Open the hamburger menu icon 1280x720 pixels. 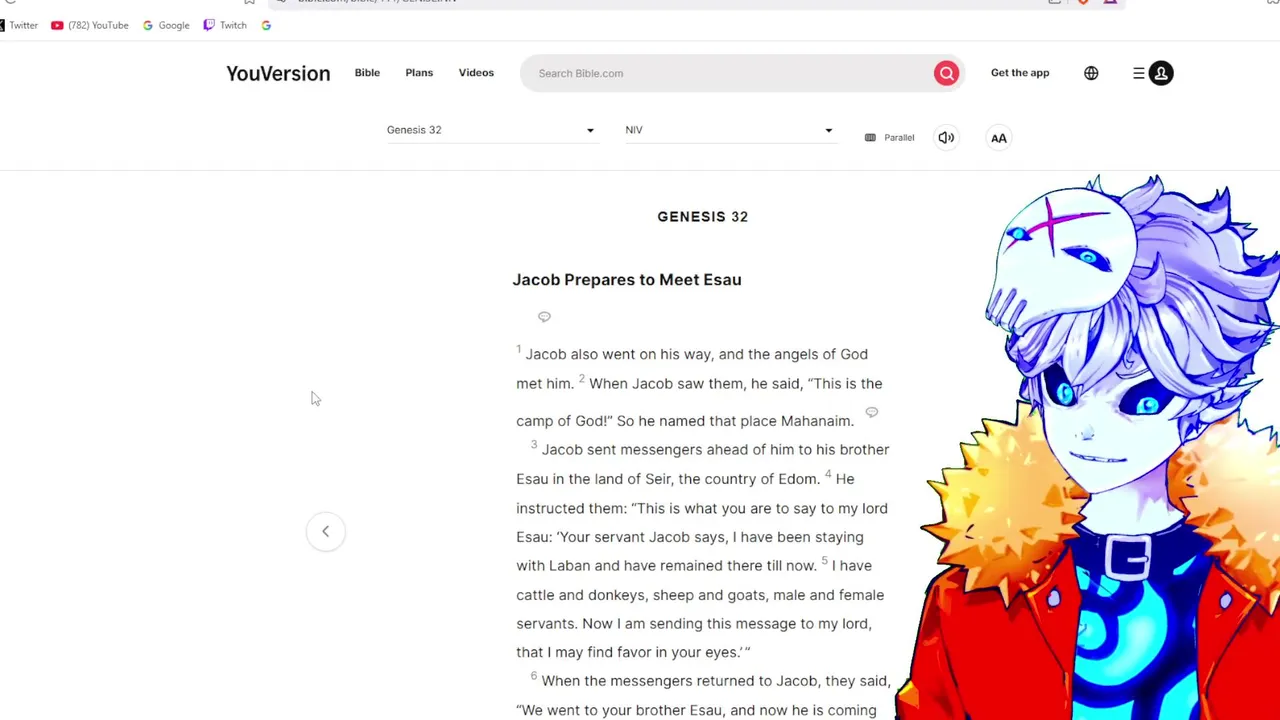pos(1138,73)
